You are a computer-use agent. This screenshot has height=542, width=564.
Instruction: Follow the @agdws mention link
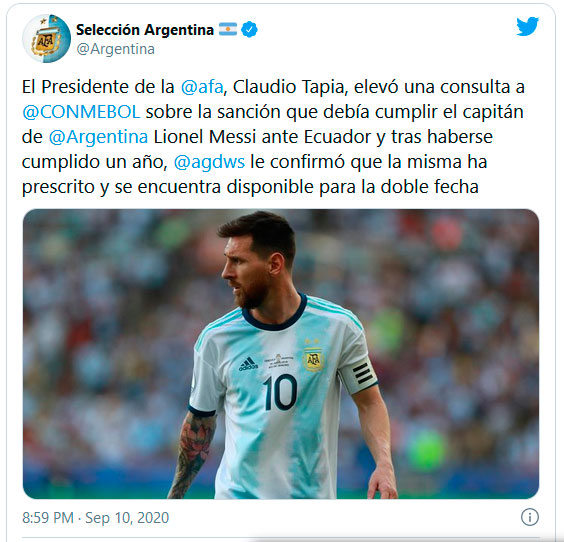pyautogui.click(x=209, y=162)
